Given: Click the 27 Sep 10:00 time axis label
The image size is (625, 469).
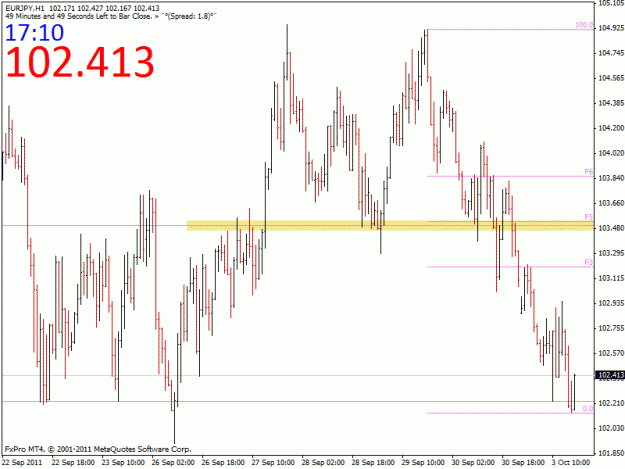Looking at the screenshot, I should click(273, 462).
